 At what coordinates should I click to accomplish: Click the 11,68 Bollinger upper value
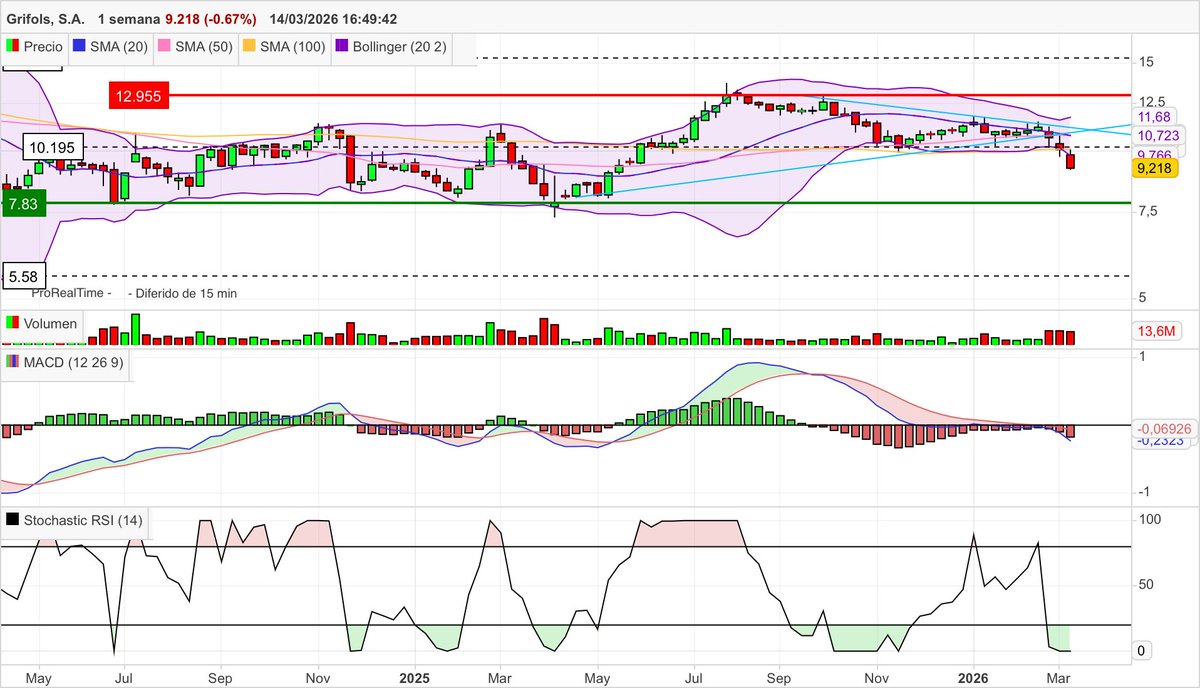click(x=1155, y=119)
